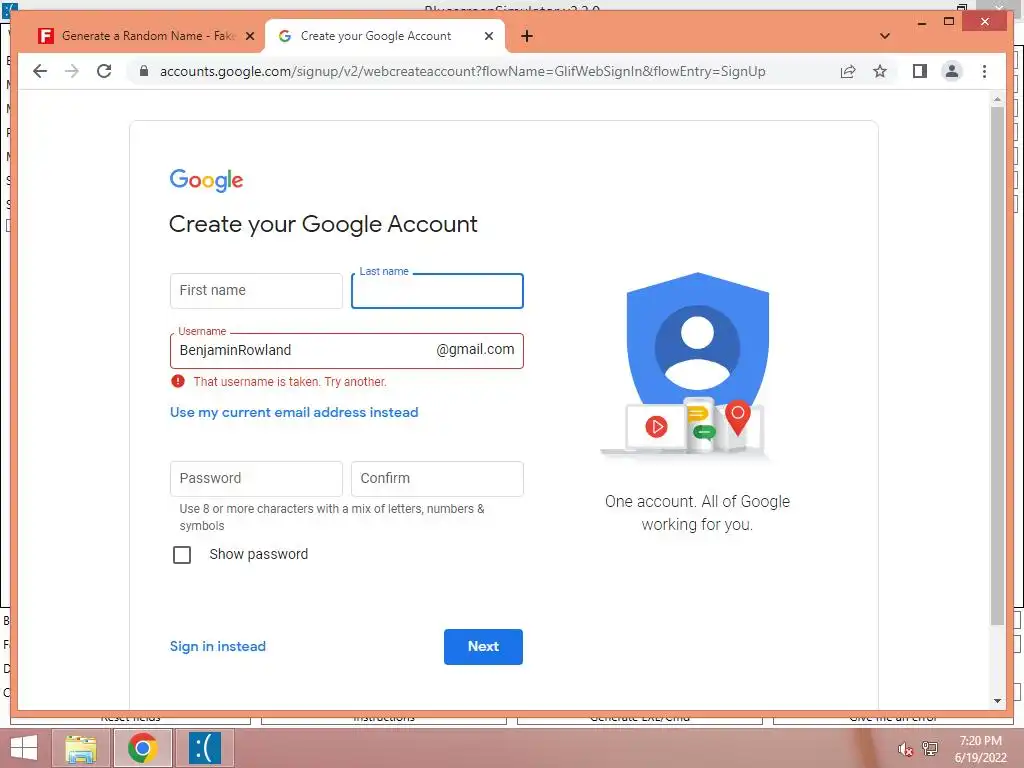Screen dimensions: 1024x768
Task: Open the Windows Start button
Action: pyautogui.click(x=24, y=748)
